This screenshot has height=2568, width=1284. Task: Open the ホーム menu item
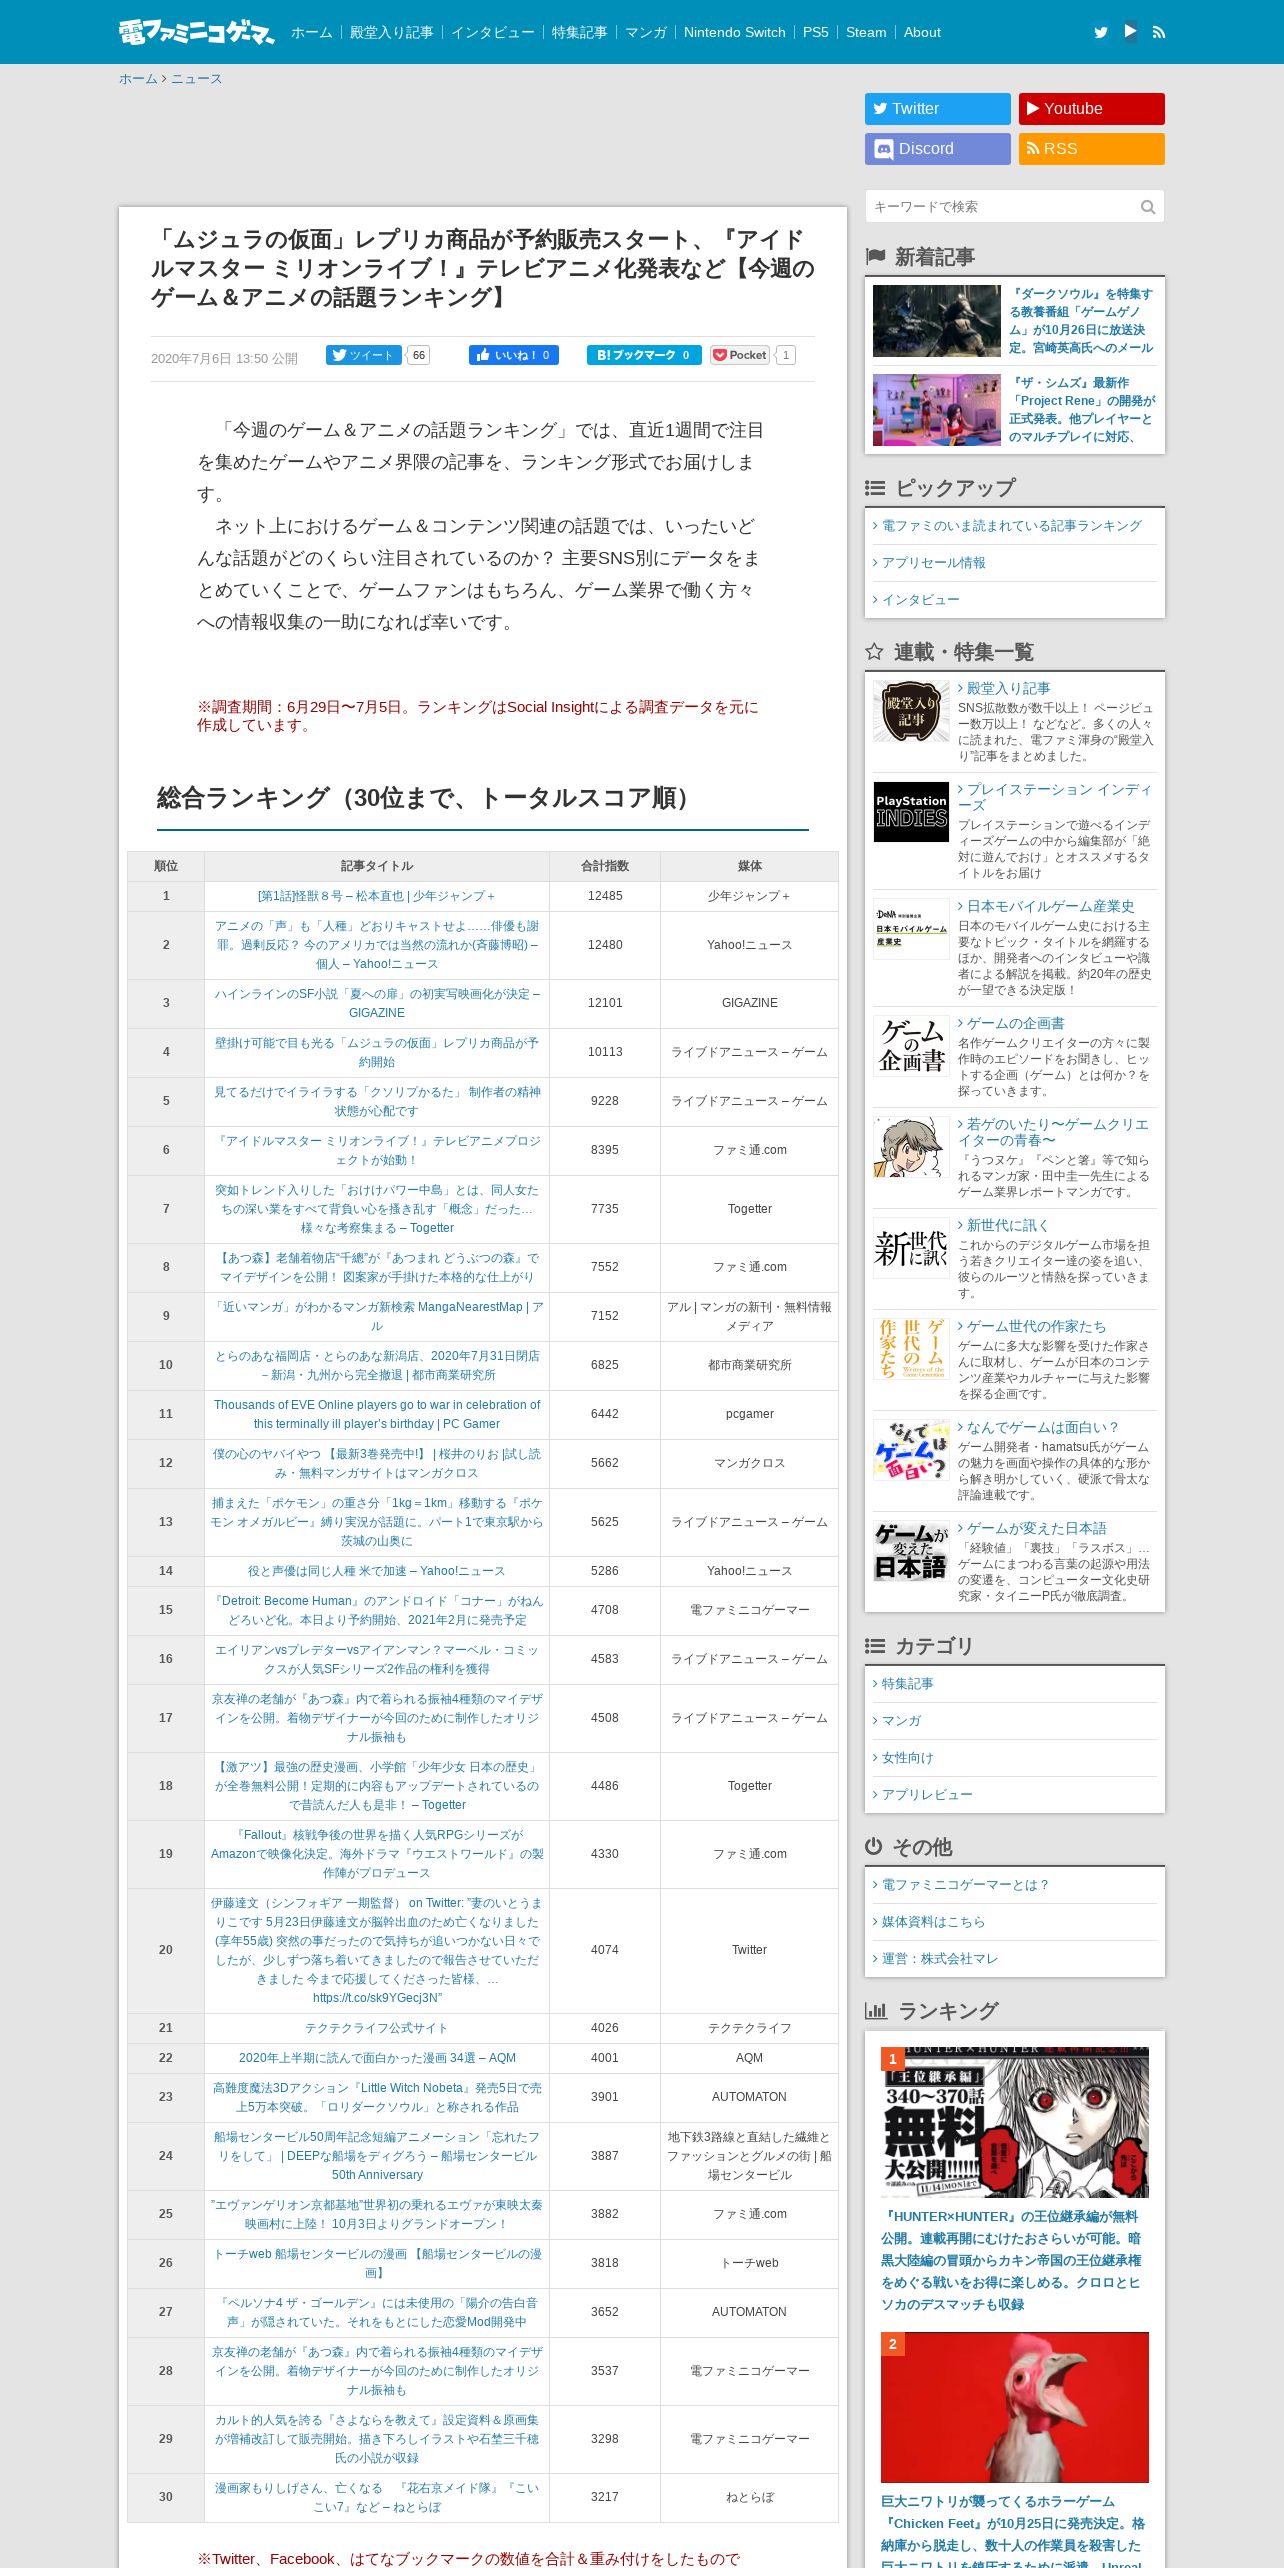pos(312,32)
